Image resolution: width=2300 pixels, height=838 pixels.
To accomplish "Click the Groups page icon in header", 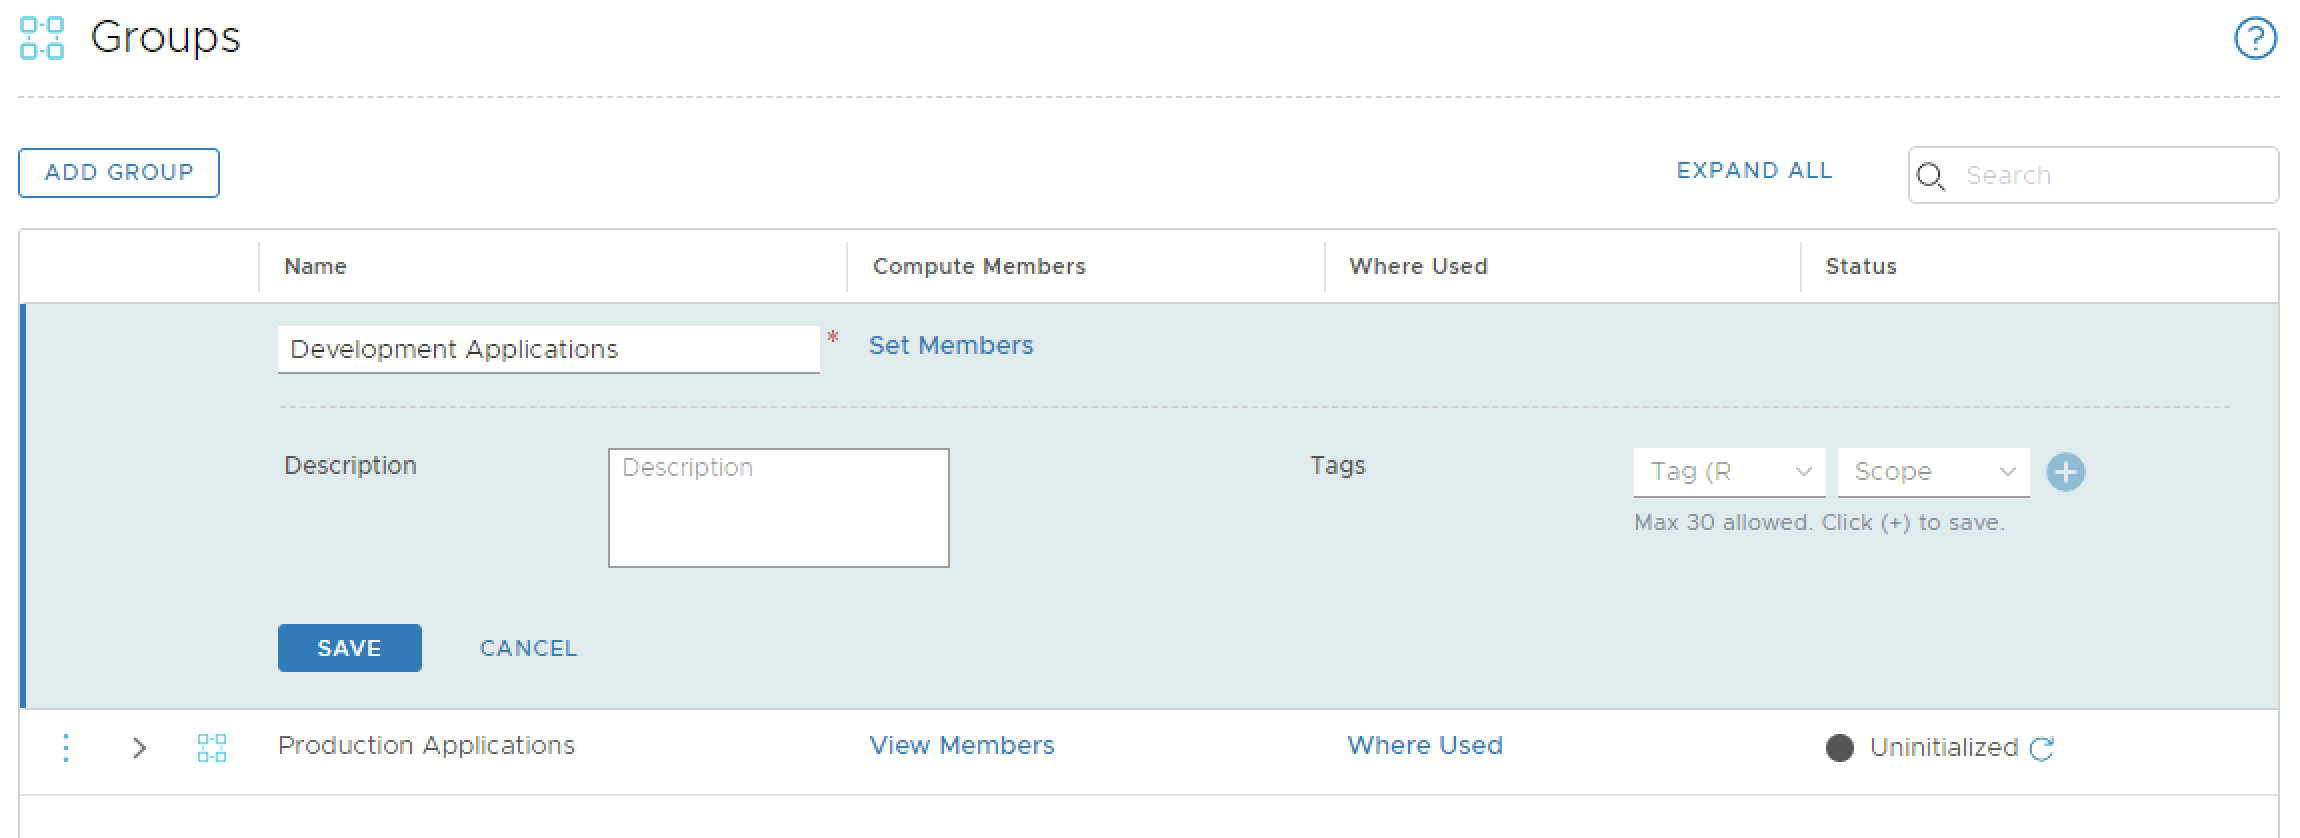I will click(x=42, y=38).
